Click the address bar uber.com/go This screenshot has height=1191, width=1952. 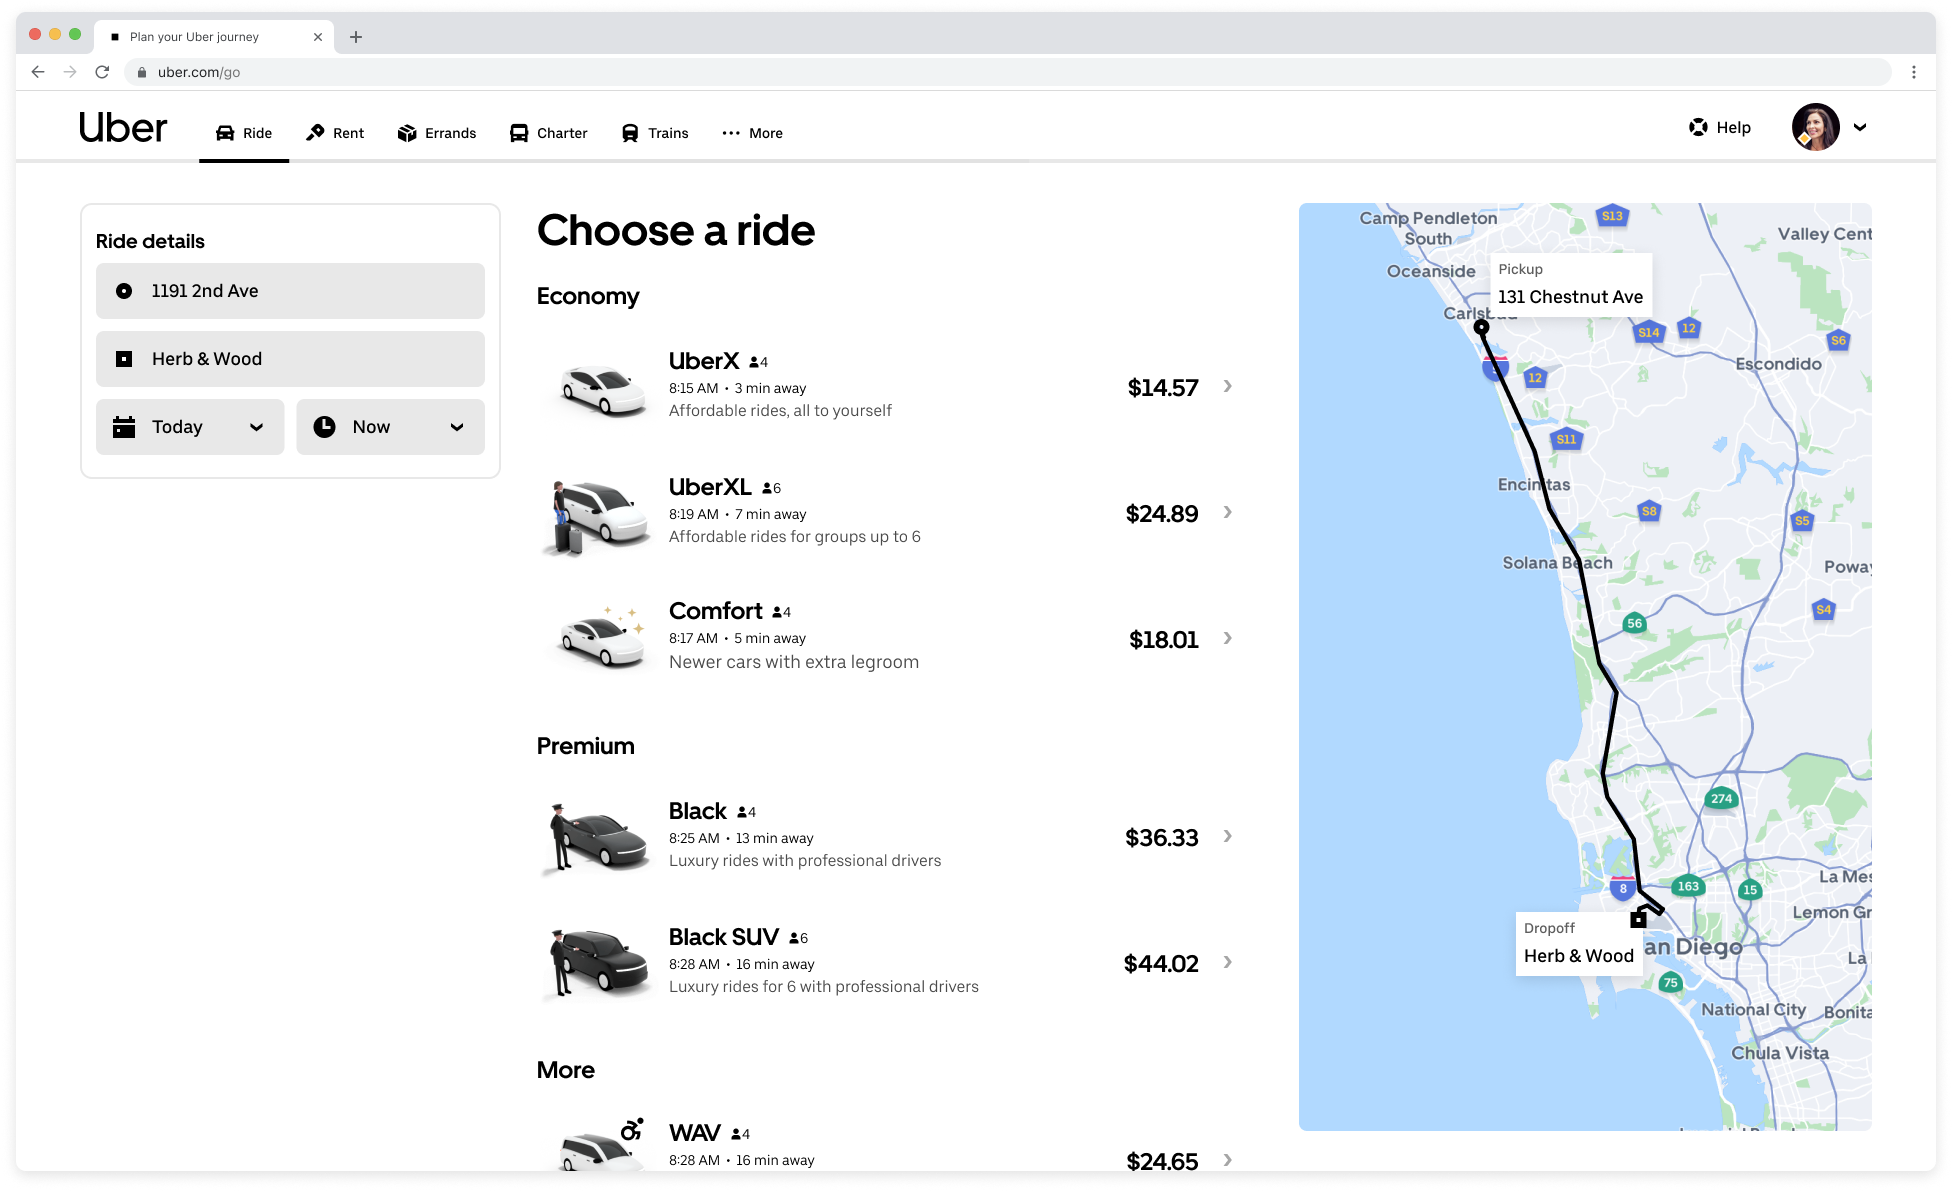[x=1008, y=72]
